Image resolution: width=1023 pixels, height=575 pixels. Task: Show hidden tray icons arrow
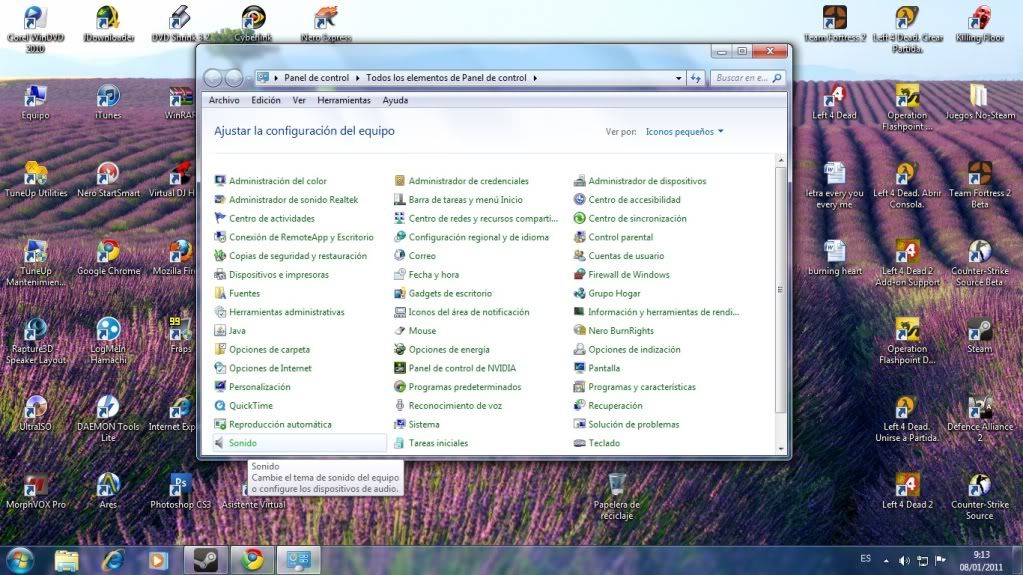click(886, 561)
